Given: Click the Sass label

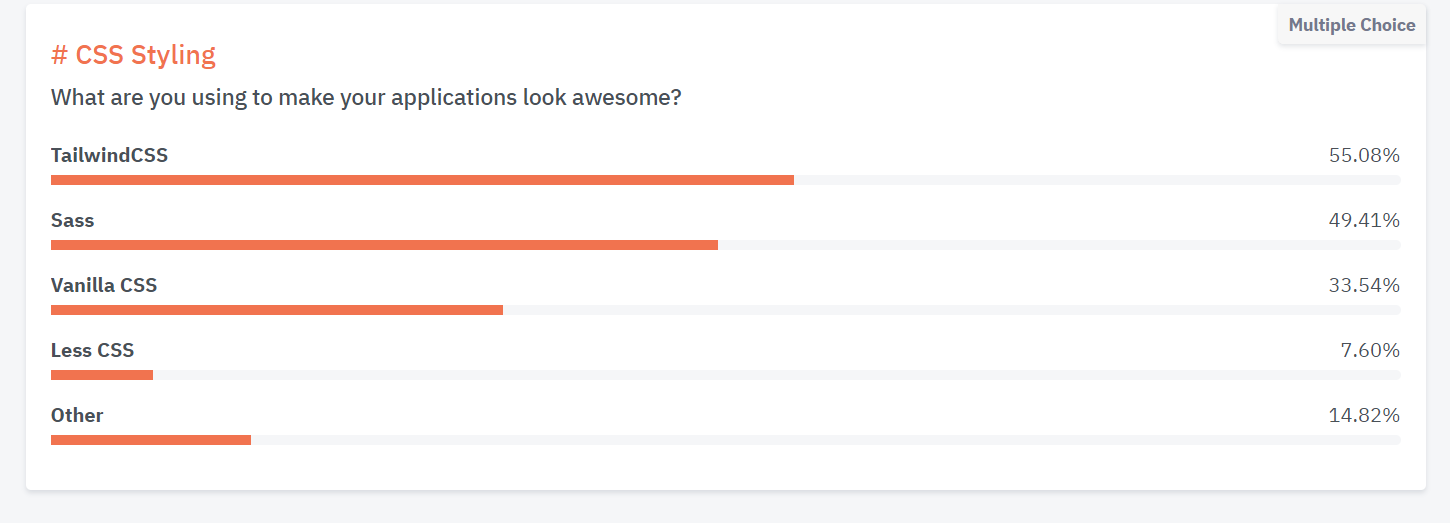Looking at the screenshot, I should click(x=72, y=220).
